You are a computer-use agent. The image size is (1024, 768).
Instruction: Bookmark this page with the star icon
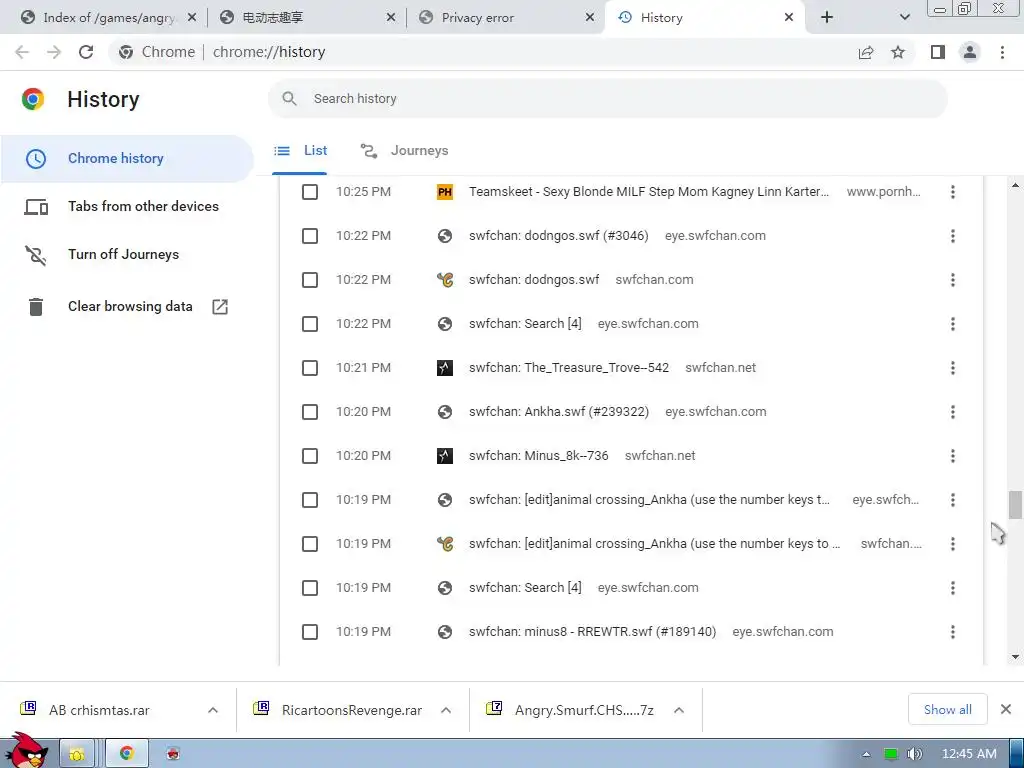(898, 52)
